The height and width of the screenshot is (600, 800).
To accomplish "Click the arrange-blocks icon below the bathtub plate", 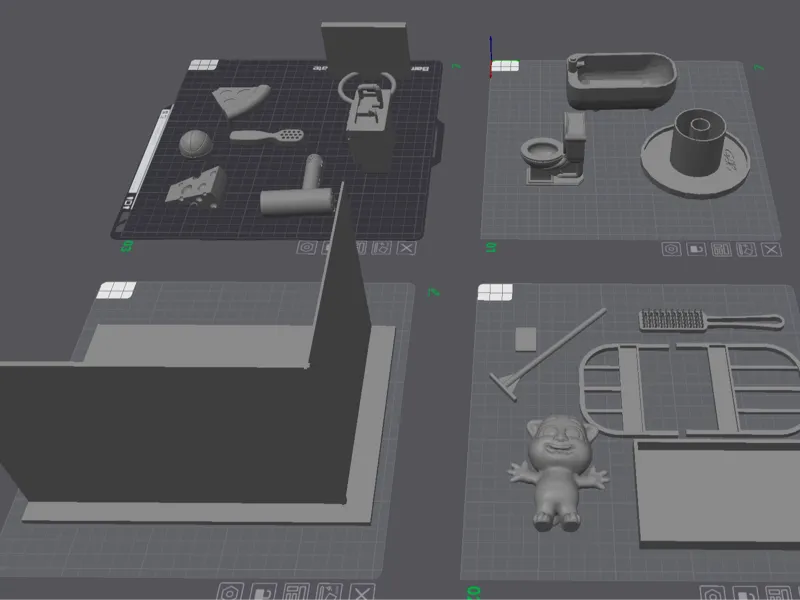I will coord(721,249).
